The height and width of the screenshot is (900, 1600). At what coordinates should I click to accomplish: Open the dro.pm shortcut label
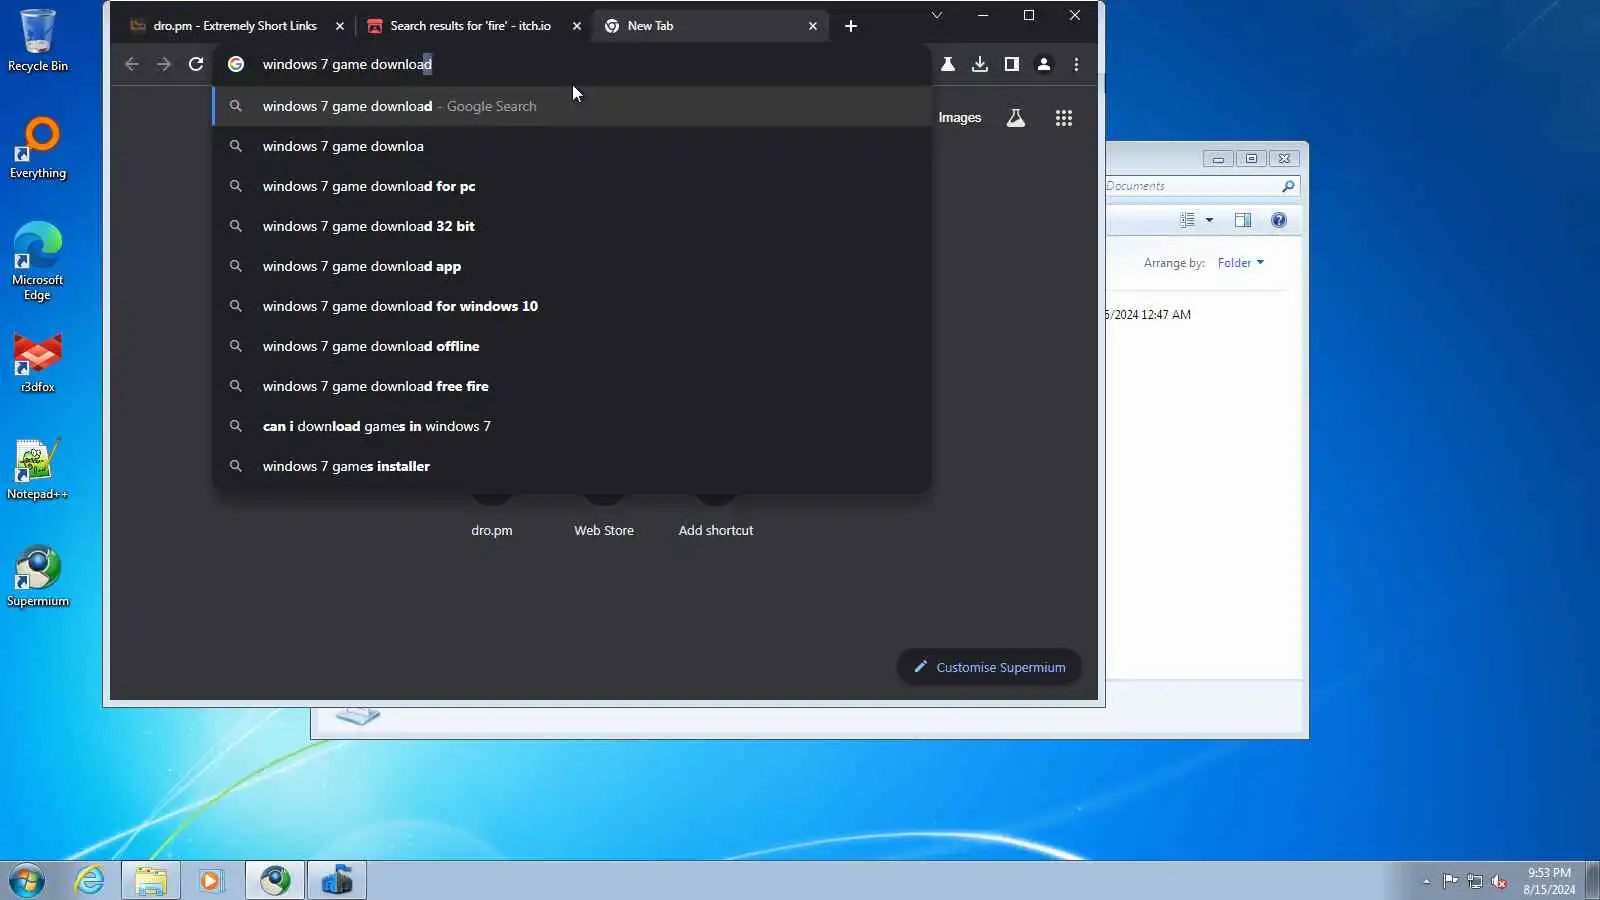[x=492, y=531]
